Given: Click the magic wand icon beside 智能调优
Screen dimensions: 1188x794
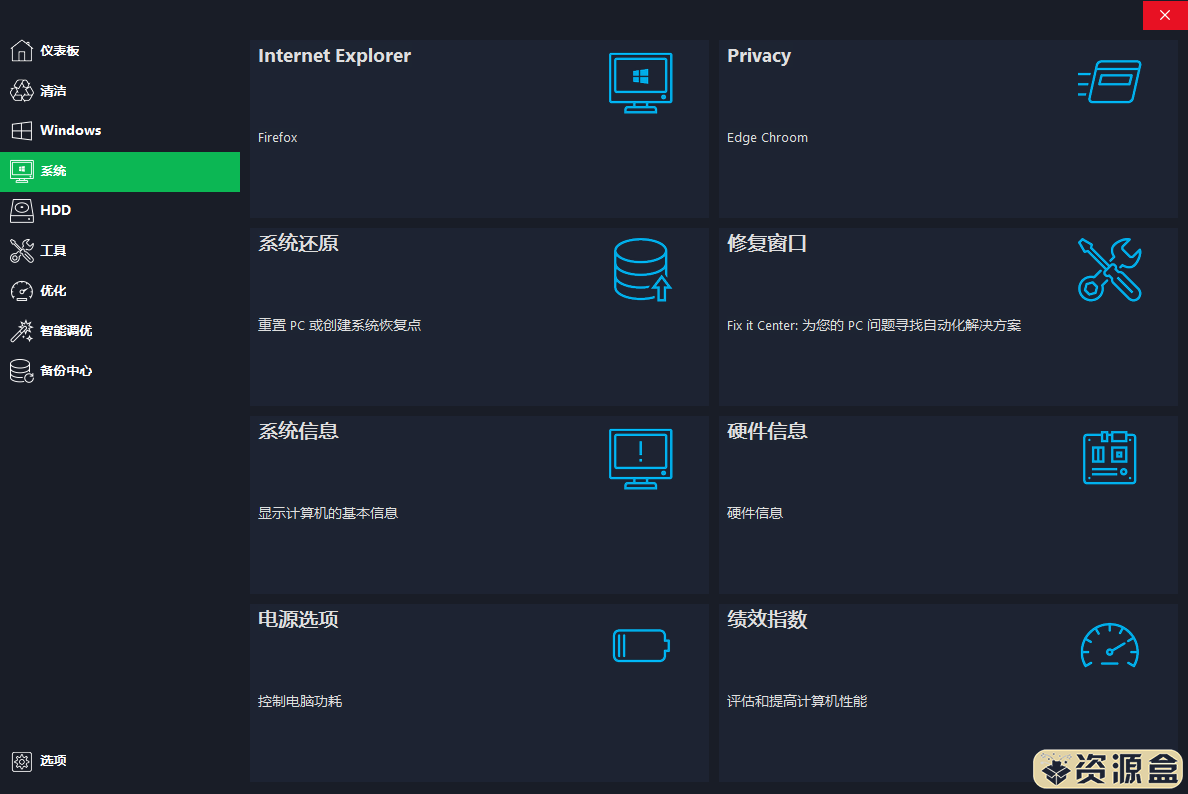Looking at the screenshot, I should click(21, 331).
